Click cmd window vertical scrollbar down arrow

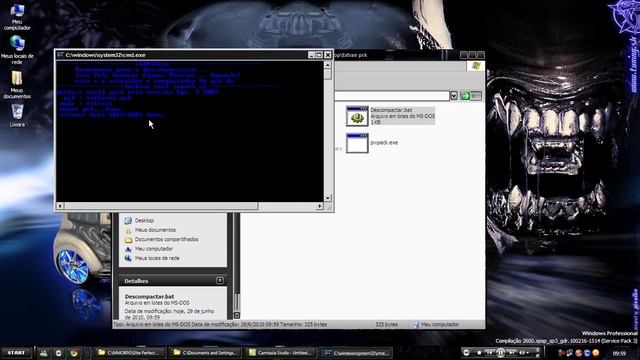click(x=328, y=198)
